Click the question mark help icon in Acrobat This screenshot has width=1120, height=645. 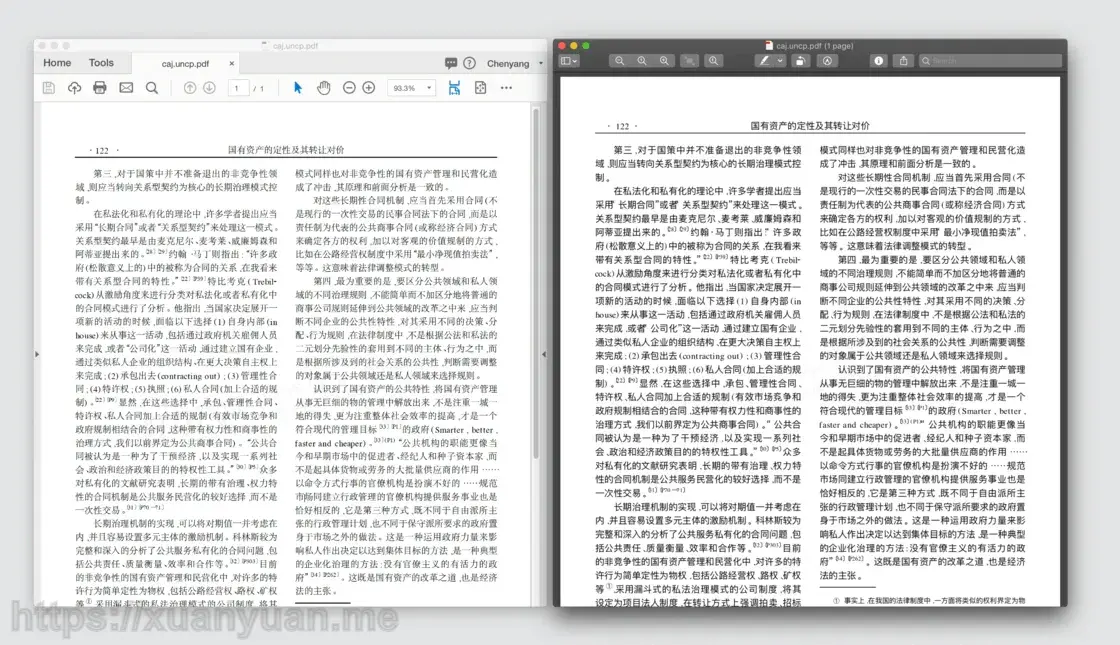[469, 63]
